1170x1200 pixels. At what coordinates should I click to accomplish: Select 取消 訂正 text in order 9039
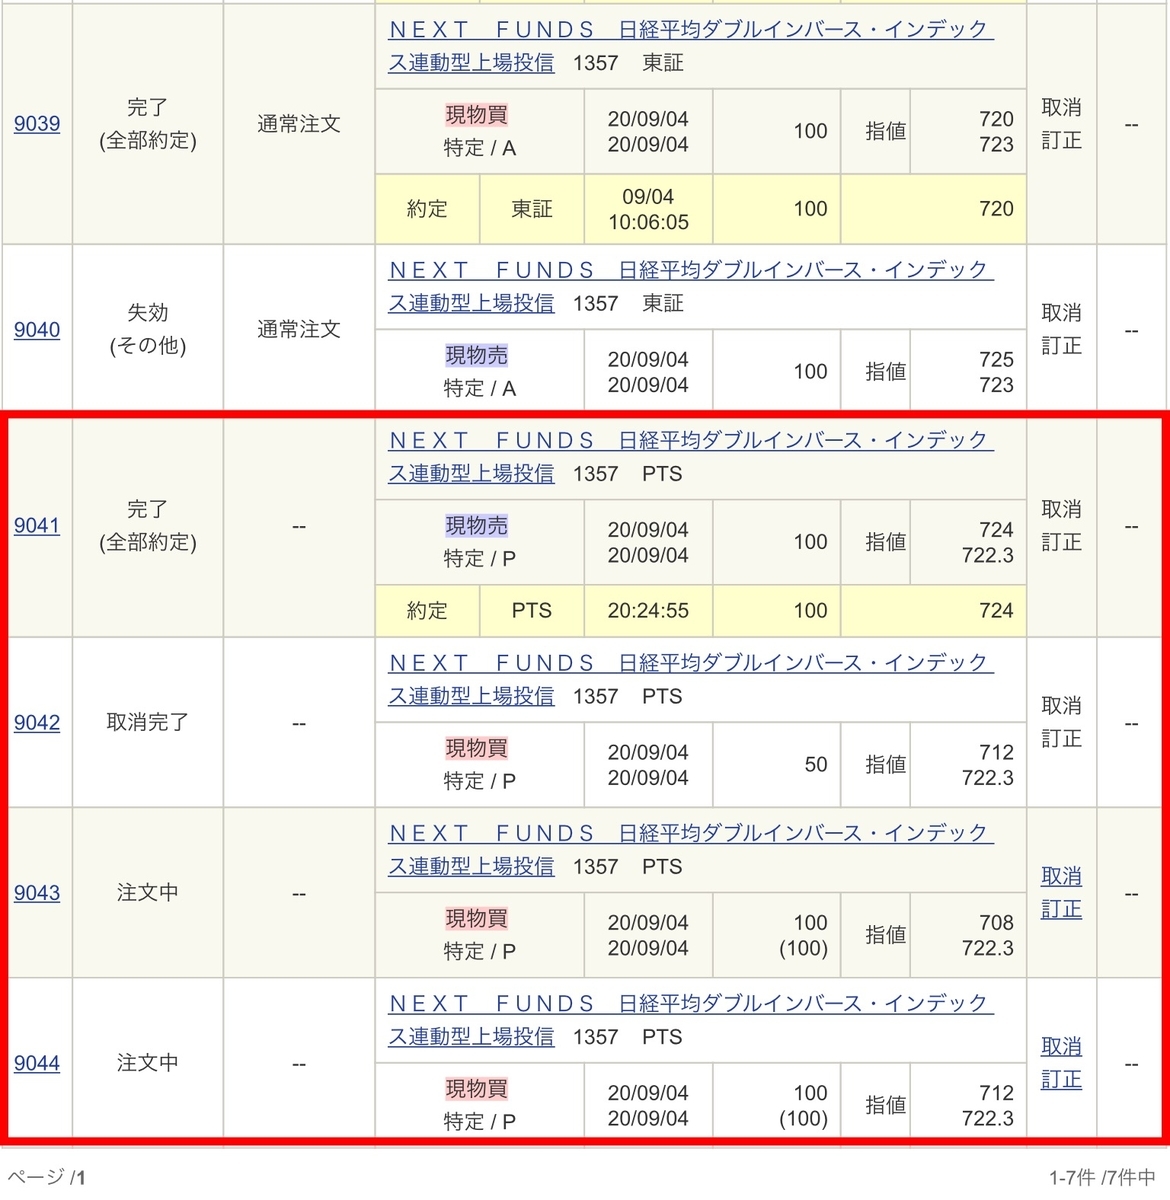pyautogui.click(x=1061, y=124)
